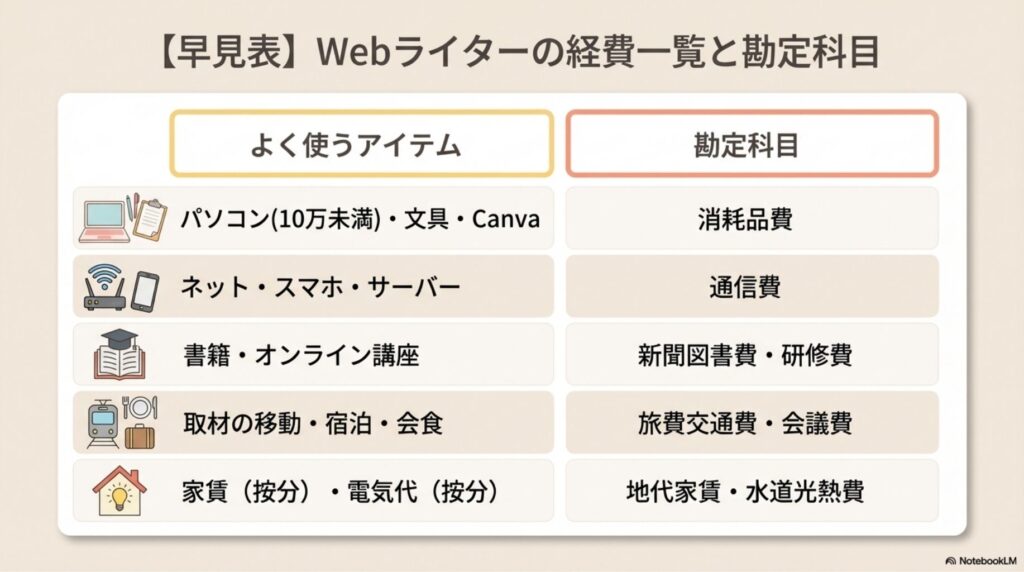The width and height of the screenshot is (1024, 572).
Task: Select the よく使うアイテム column header
Action: click(361, 144)
